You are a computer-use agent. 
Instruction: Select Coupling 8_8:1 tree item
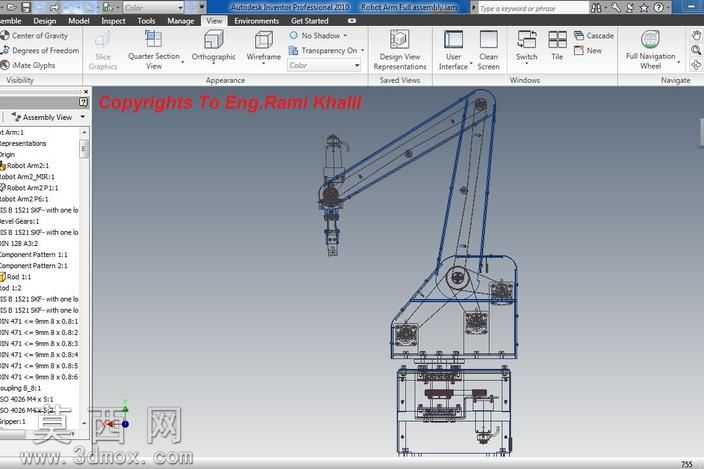click(x=20, y=388)
